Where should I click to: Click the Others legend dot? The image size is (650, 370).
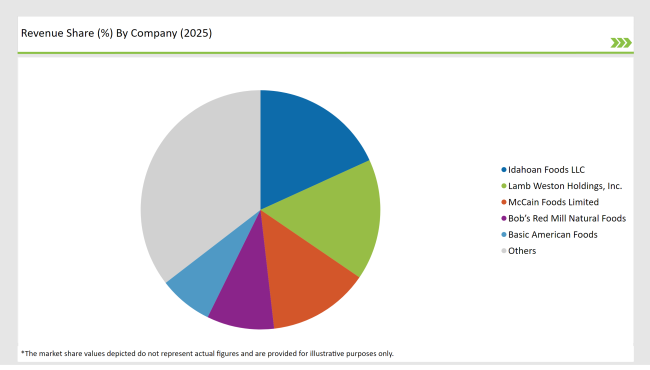[x=504, y=251]
